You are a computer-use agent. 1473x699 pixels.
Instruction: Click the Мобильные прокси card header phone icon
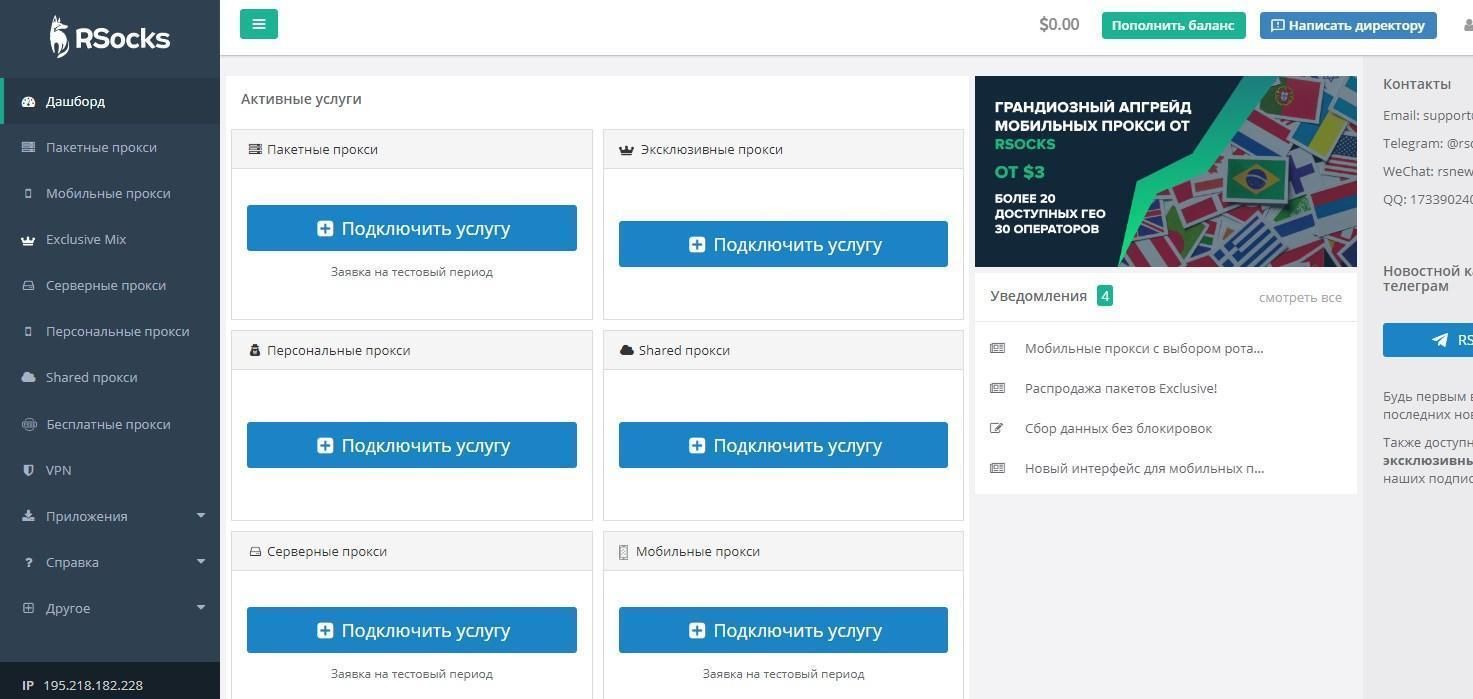tap(624, 552)
